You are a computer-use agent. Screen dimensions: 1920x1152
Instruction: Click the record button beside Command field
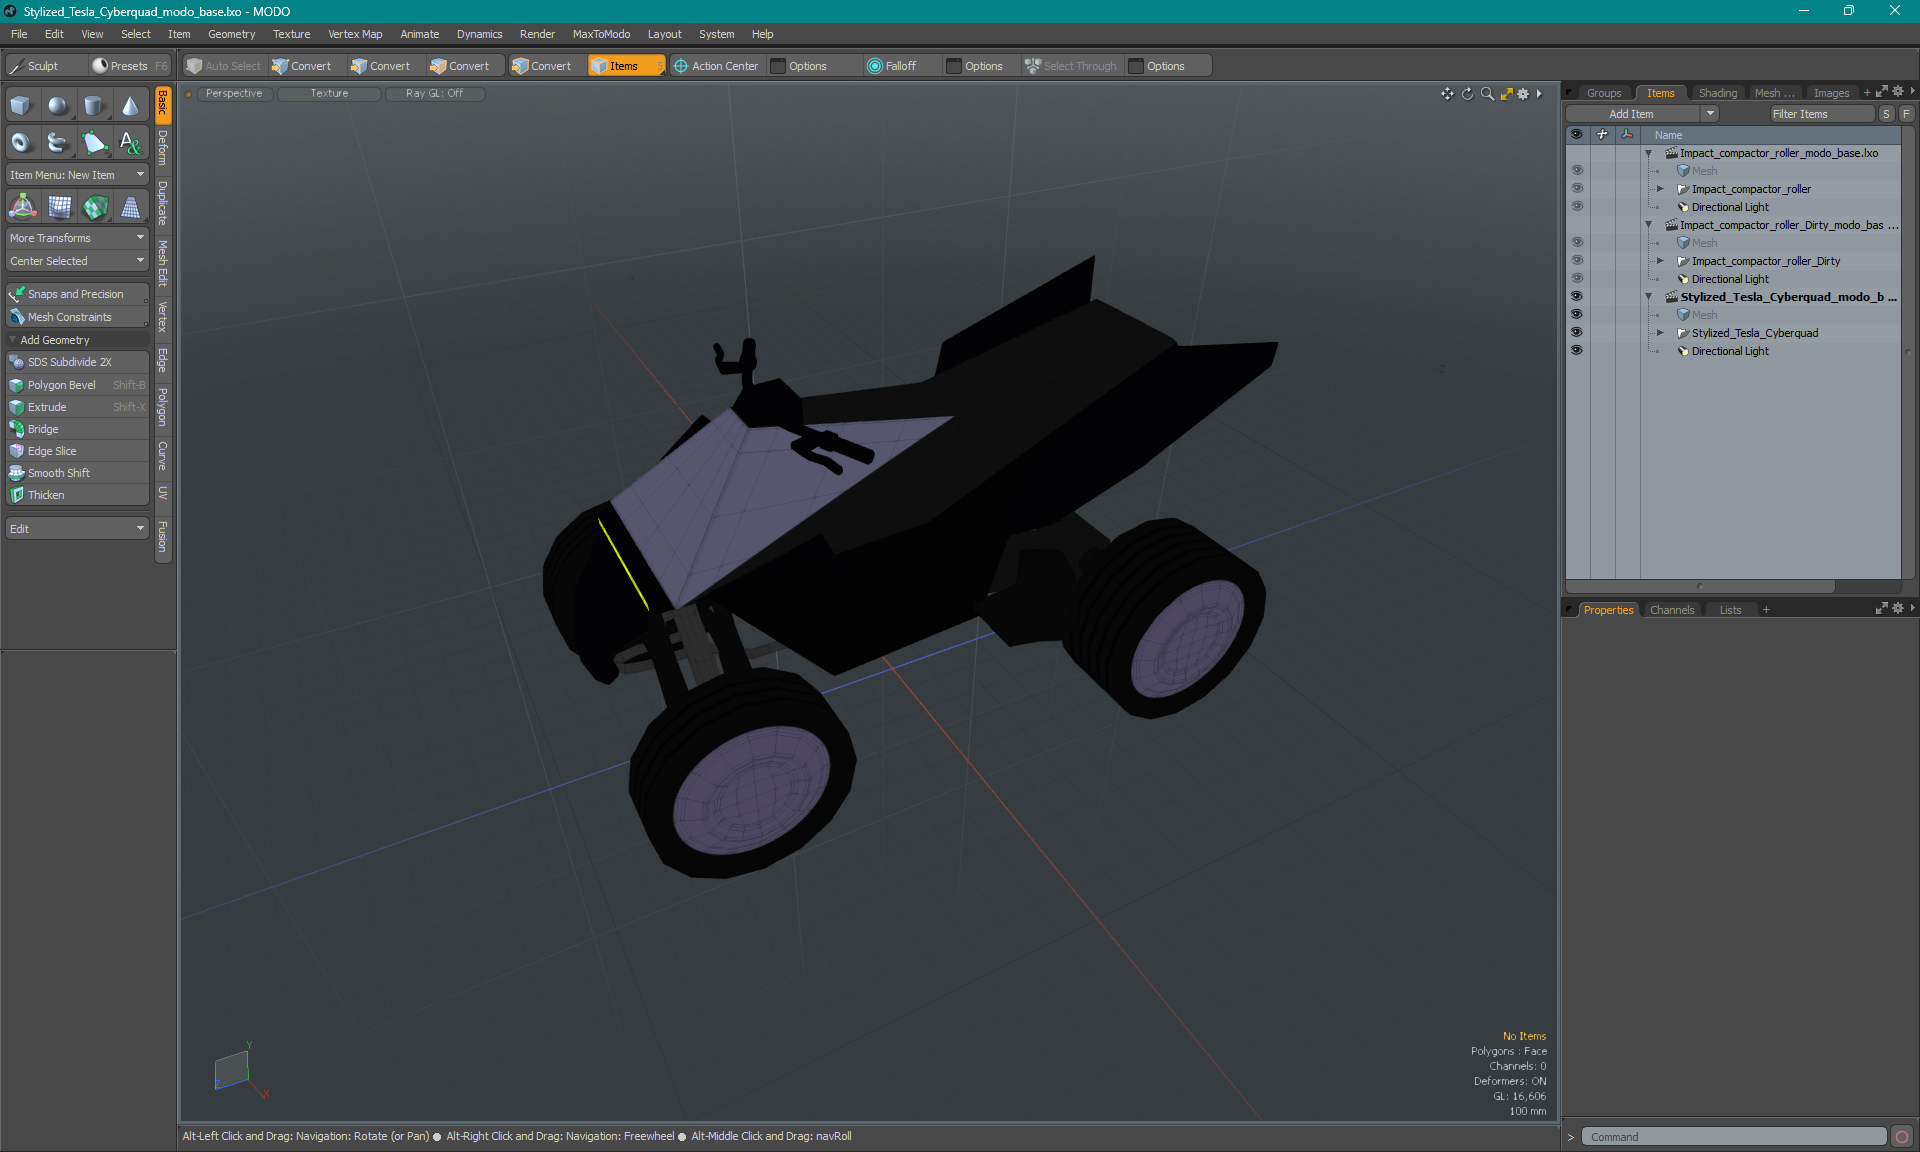point(1902,1137)
